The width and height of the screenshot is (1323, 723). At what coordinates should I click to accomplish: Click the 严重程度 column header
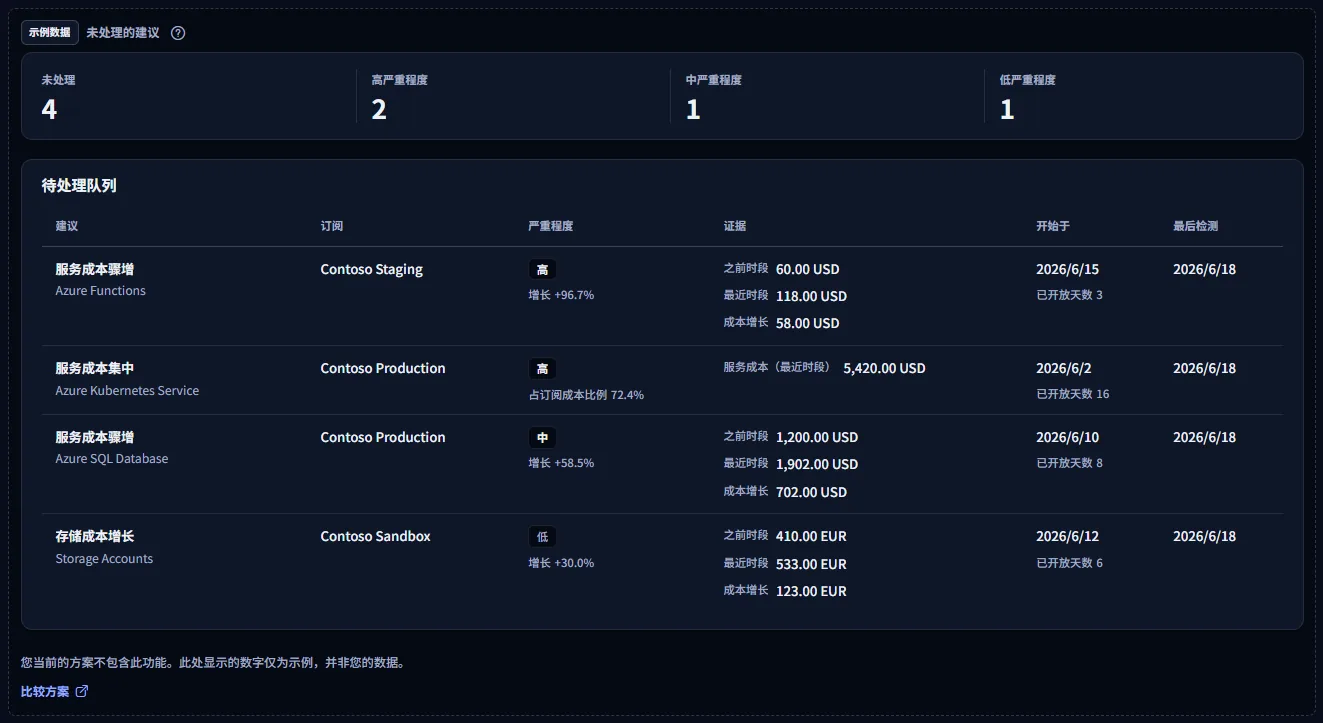tap(551, 226)
